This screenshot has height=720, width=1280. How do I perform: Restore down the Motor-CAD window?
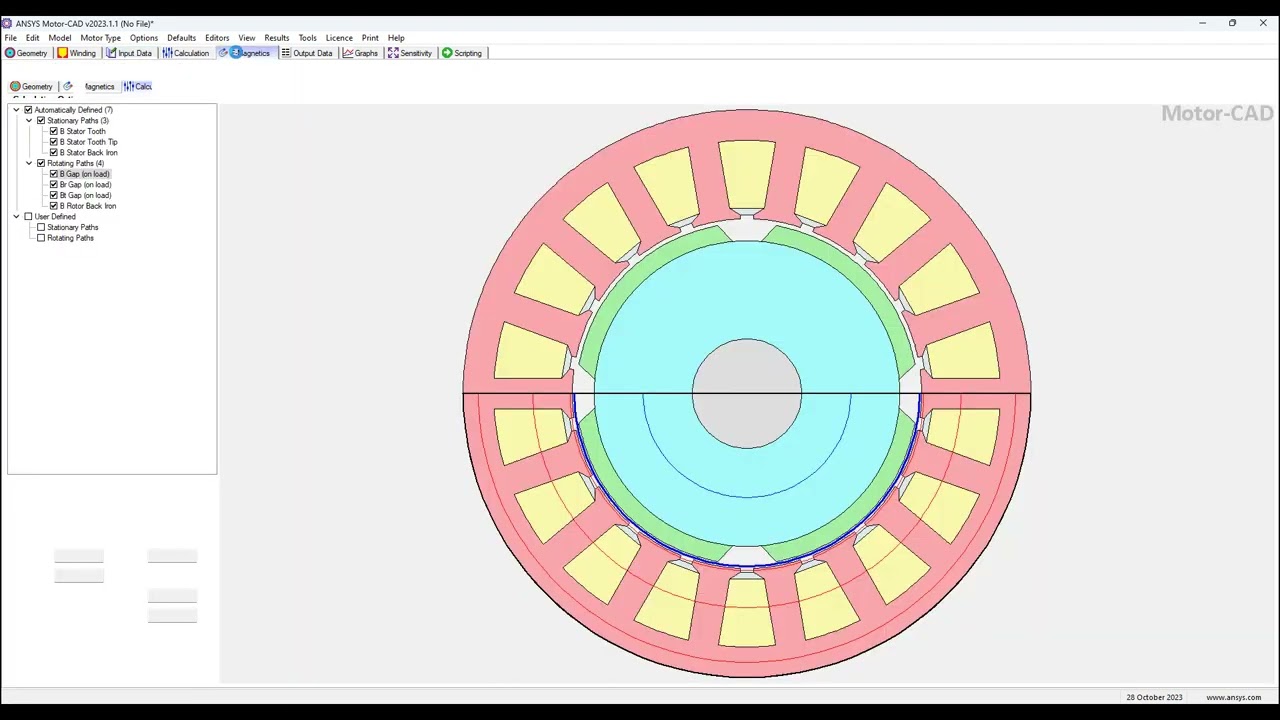point(1232,23)
